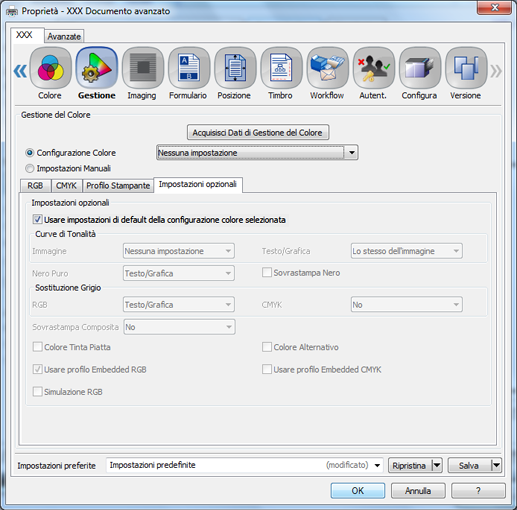Open the Nero Puro dropdown
517x510 pixels.
179,273
